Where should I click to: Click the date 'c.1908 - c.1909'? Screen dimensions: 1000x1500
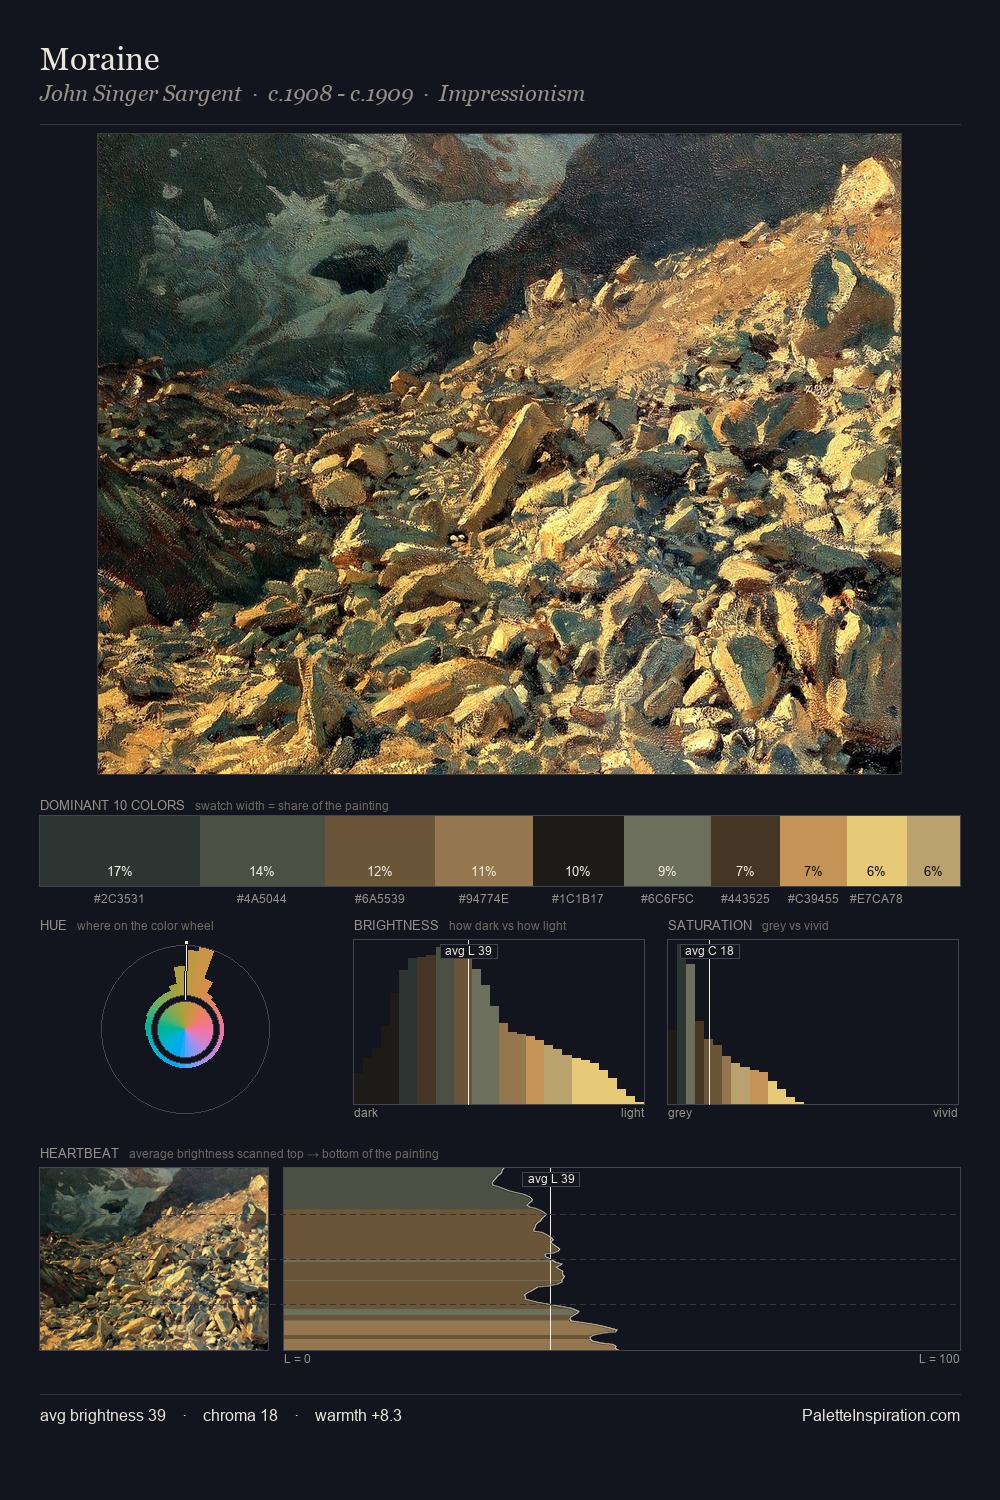click(340, 94)
